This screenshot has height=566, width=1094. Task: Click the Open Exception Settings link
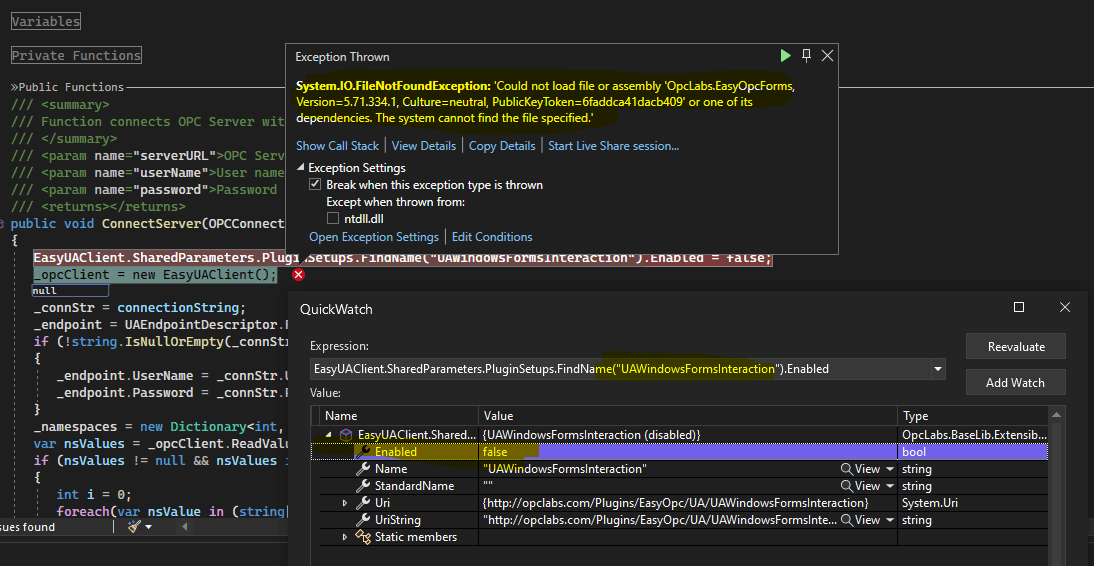[x=374, y=237]
